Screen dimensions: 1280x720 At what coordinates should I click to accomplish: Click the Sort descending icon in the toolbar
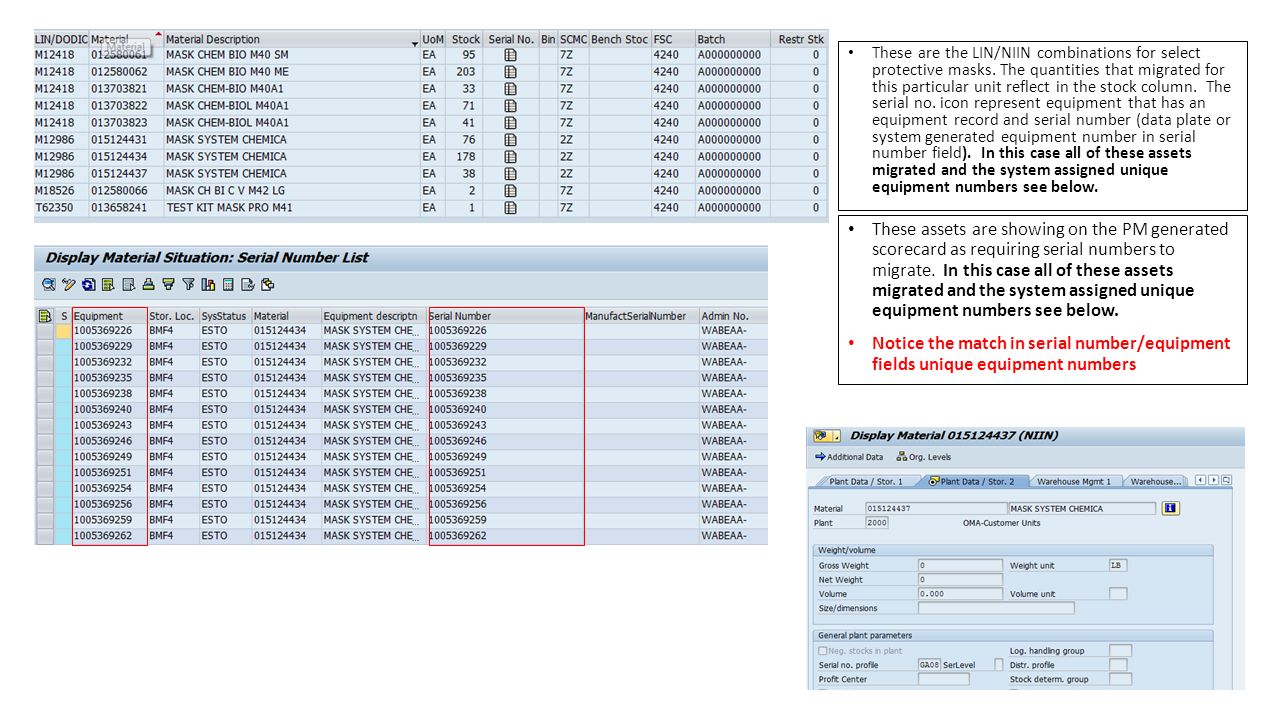[128, 284]
